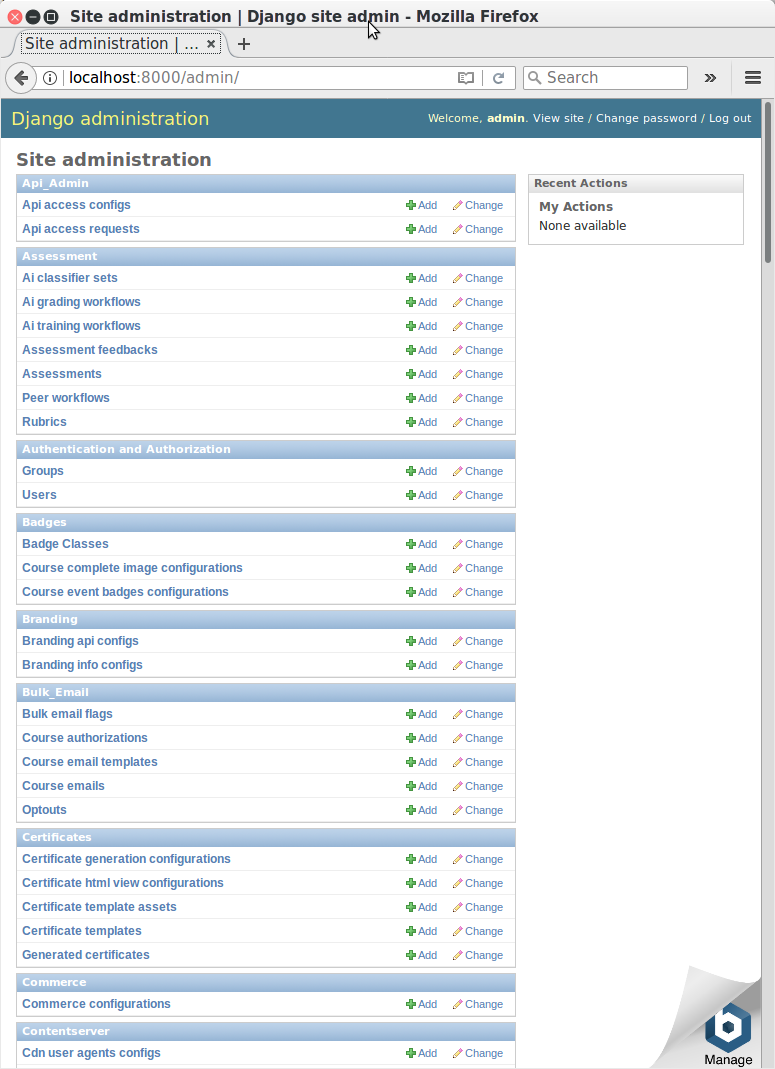Screen dimensions: 775x1069
Task: Add a Cdn user agents config
Action: coord(422,1053)
